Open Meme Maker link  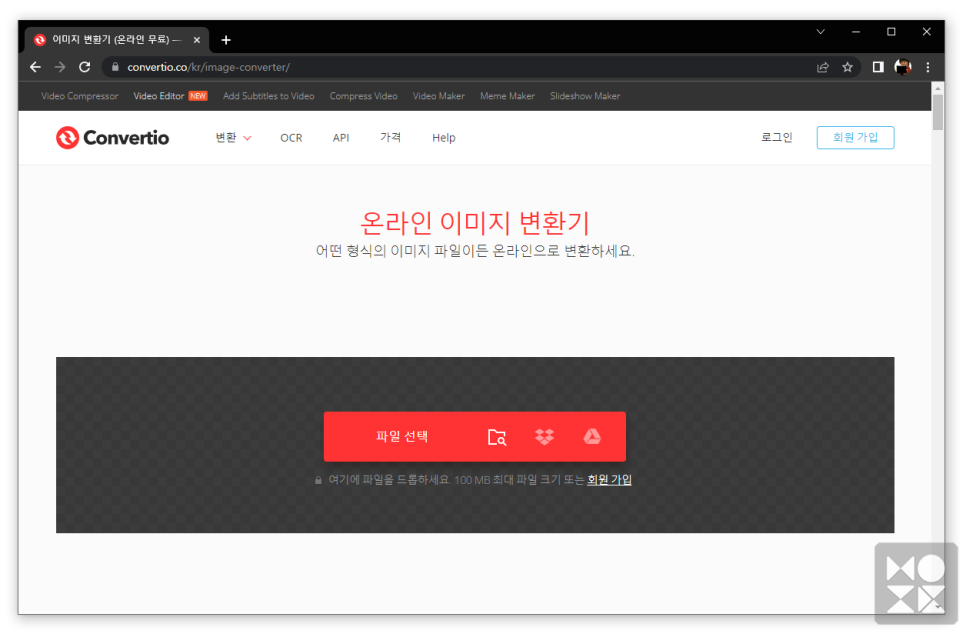click(x=507, y=96)
